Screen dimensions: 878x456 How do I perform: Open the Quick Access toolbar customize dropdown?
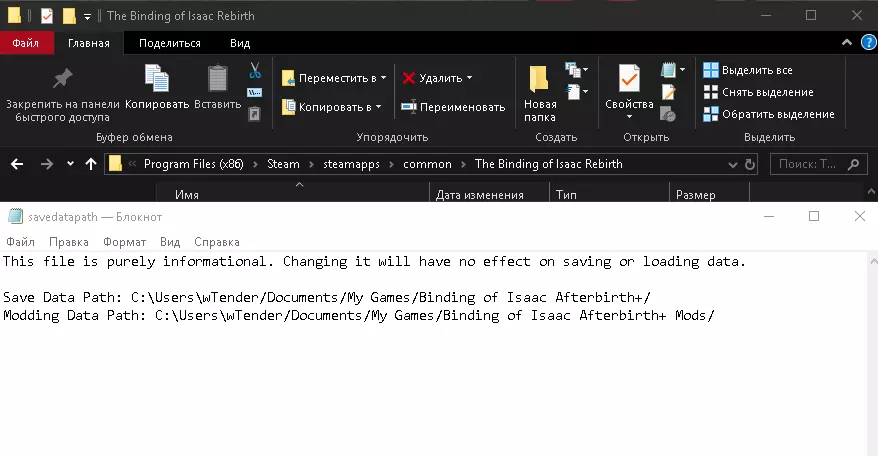click(x=87, y=16)
